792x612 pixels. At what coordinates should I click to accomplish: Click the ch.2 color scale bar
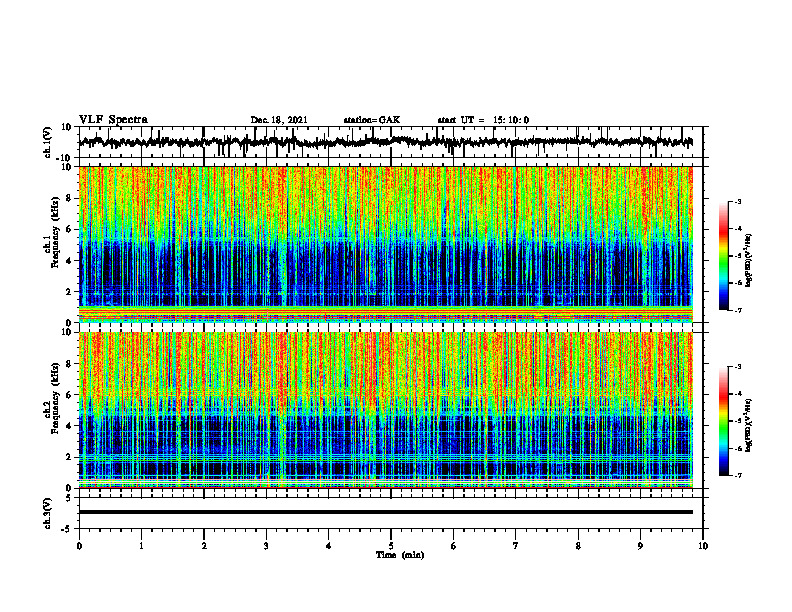(x=724, y=421)
